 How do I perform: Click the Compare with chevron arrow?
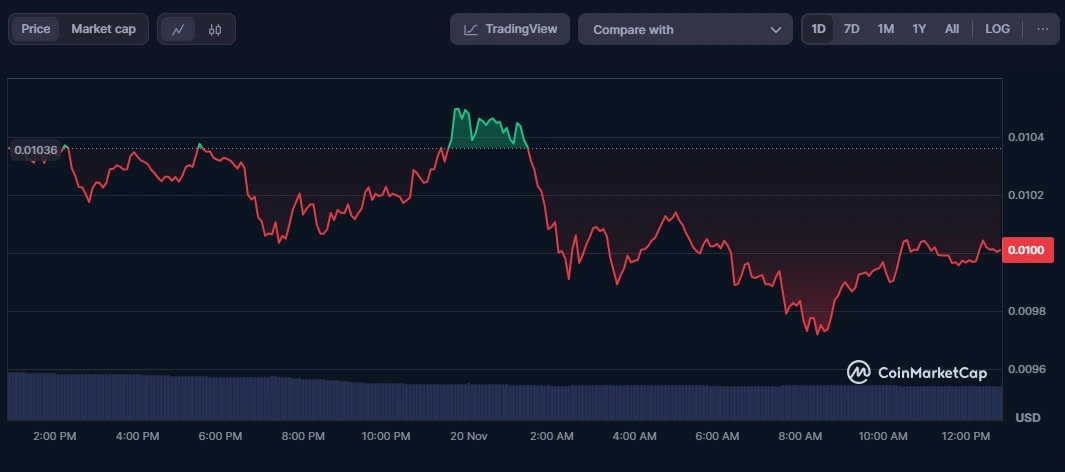point(775,30)
